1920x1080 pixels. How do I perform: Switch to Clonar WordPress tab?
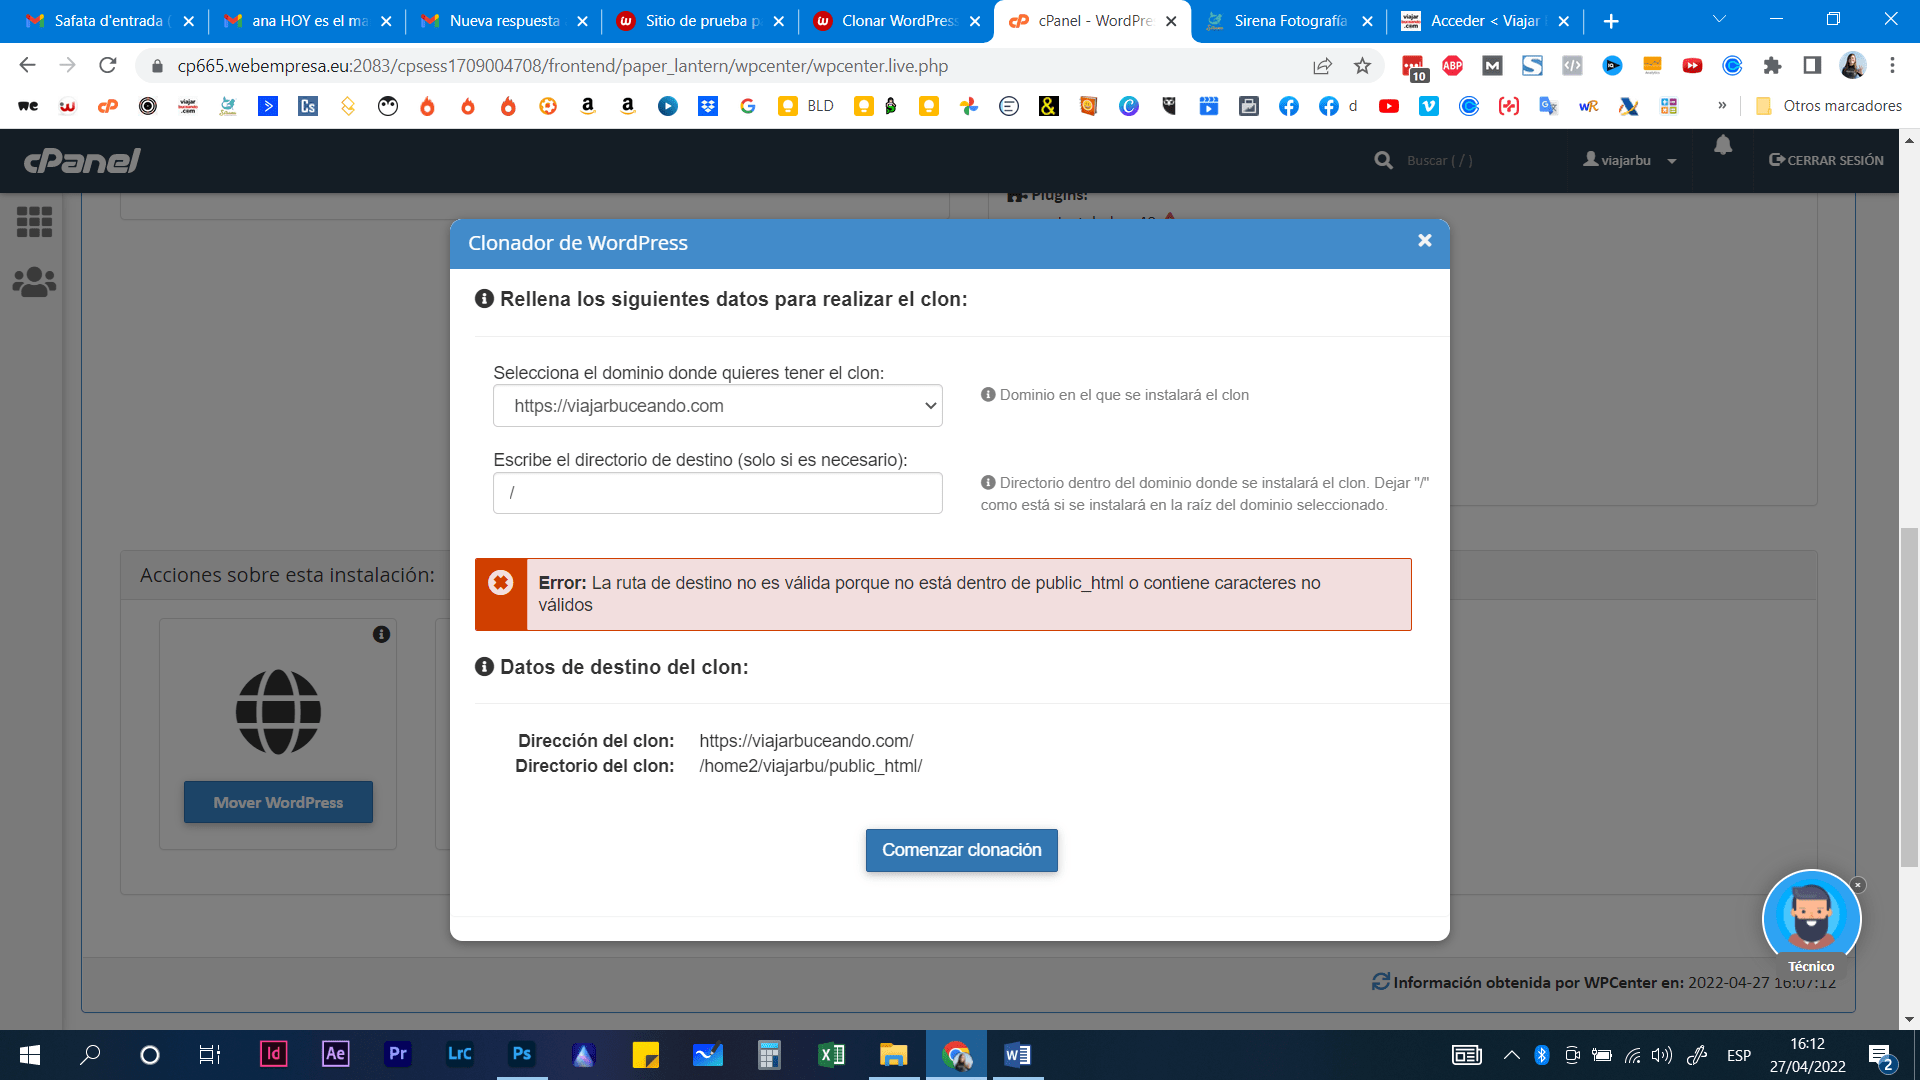[898, 21]
